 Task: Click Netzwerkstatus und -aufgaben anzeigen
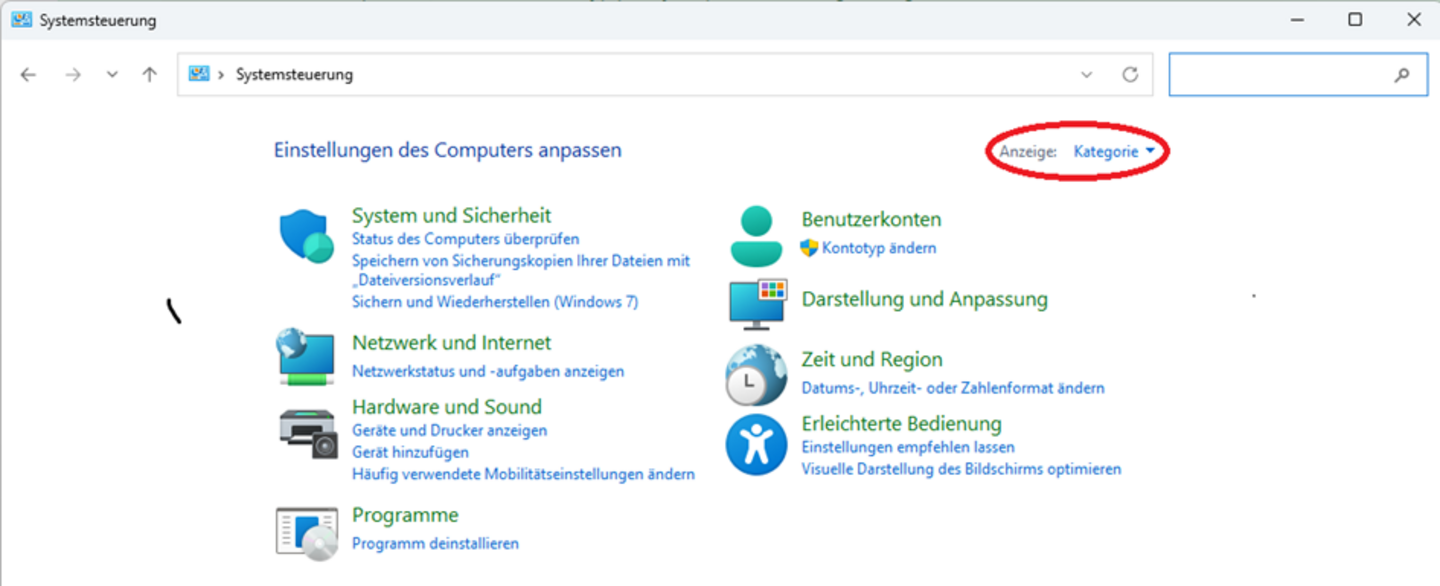point(487,371)
